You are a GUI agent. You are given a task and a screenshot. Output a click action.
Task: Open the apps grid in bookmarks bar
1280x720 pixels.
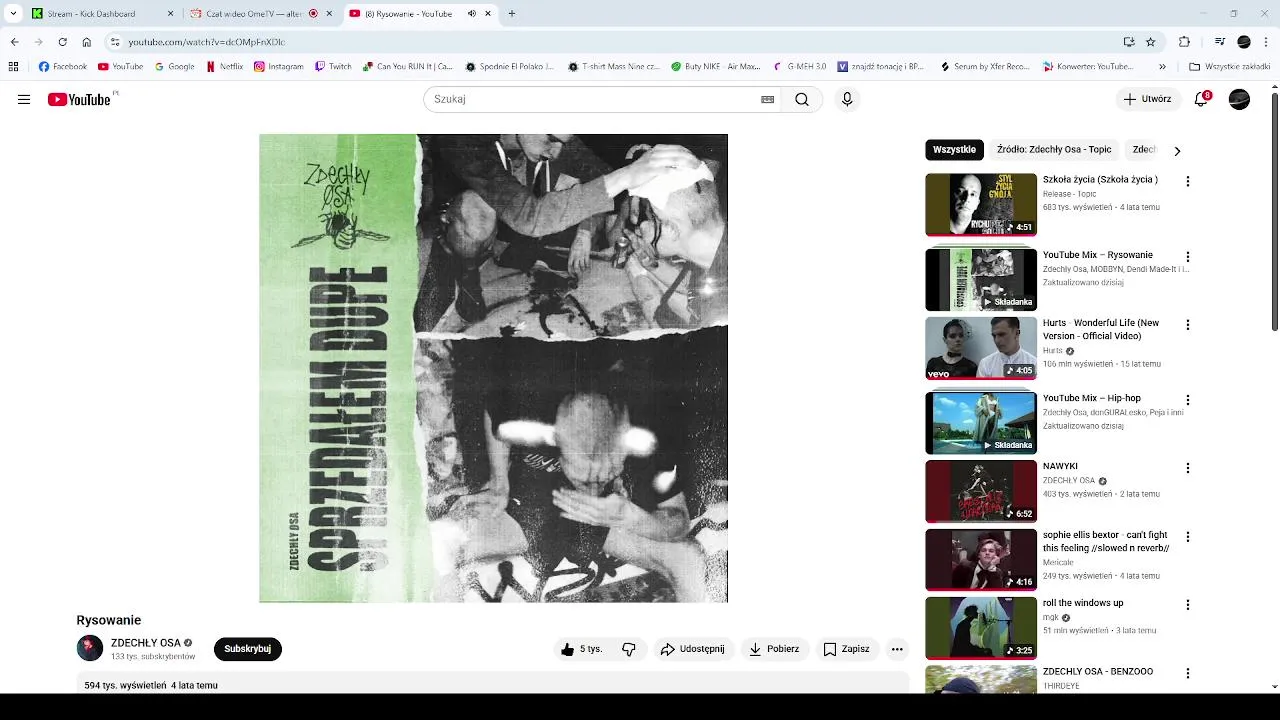13,67
